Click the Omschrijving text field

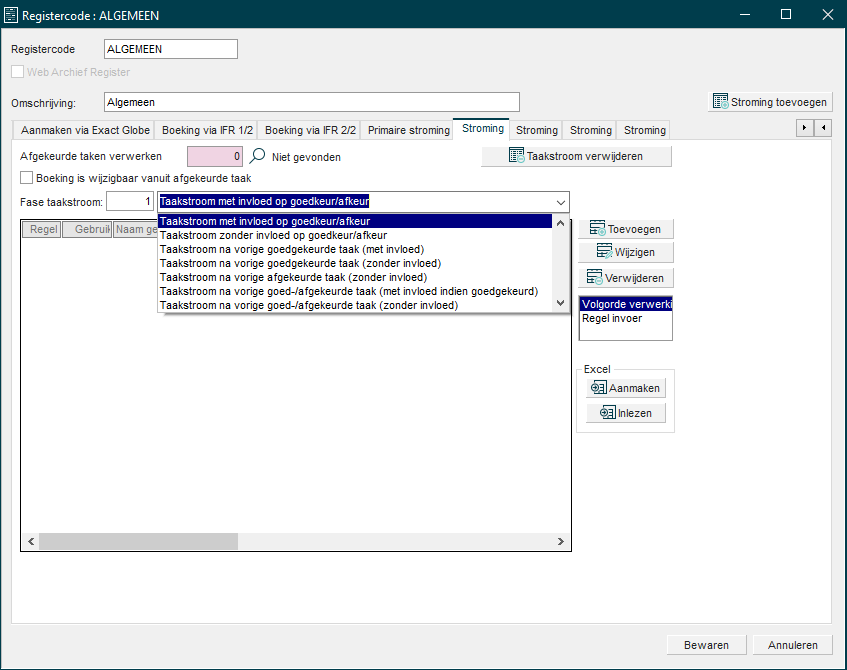coord(311,102)
